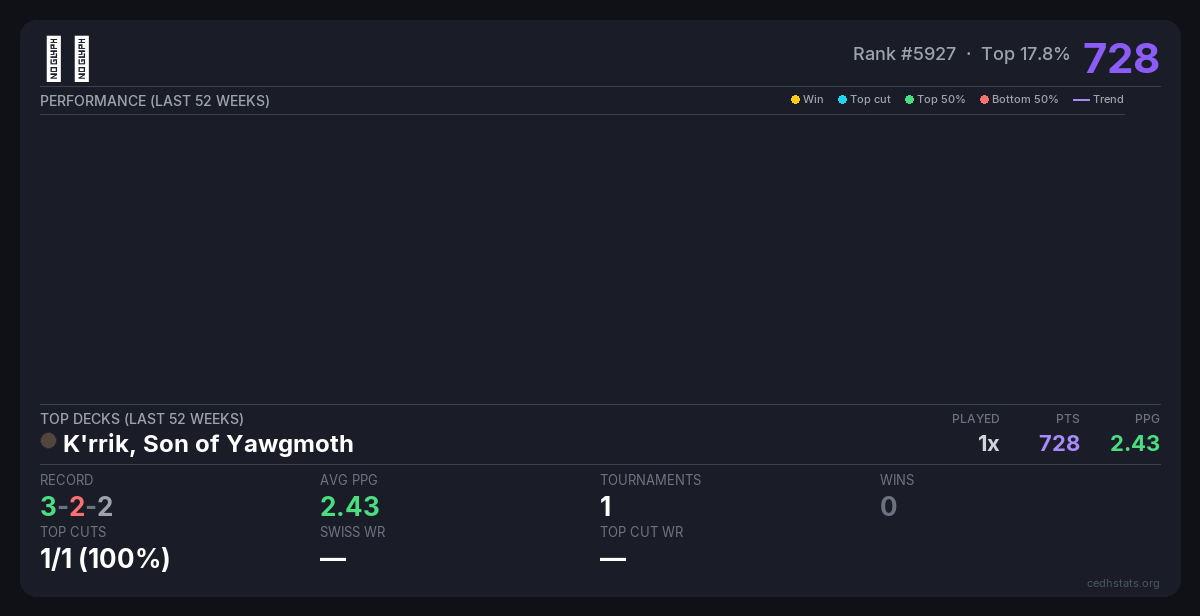Open the cedhstats.org watermark link

pyautogui.click(x=1123, y=583)
